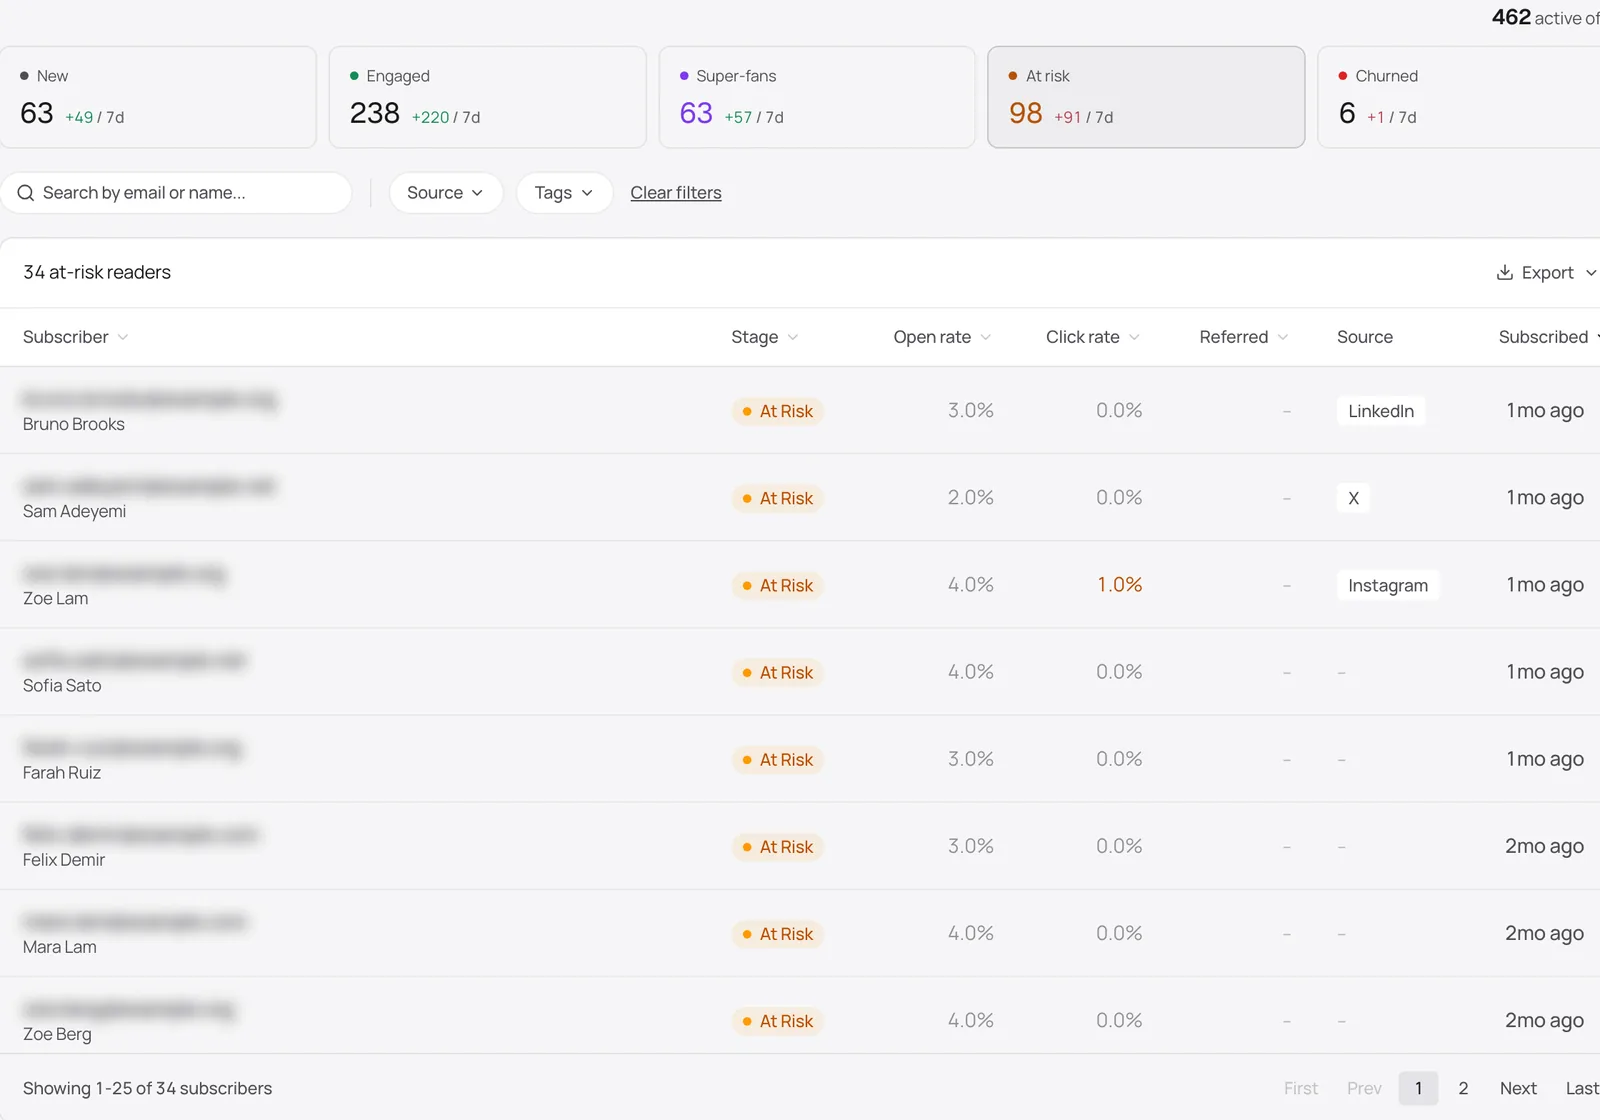The width and height of the screenshot is (1600, 1120).
Task: Open Zoe Berg subscriber row
Action: click(x=800, y=1016)
